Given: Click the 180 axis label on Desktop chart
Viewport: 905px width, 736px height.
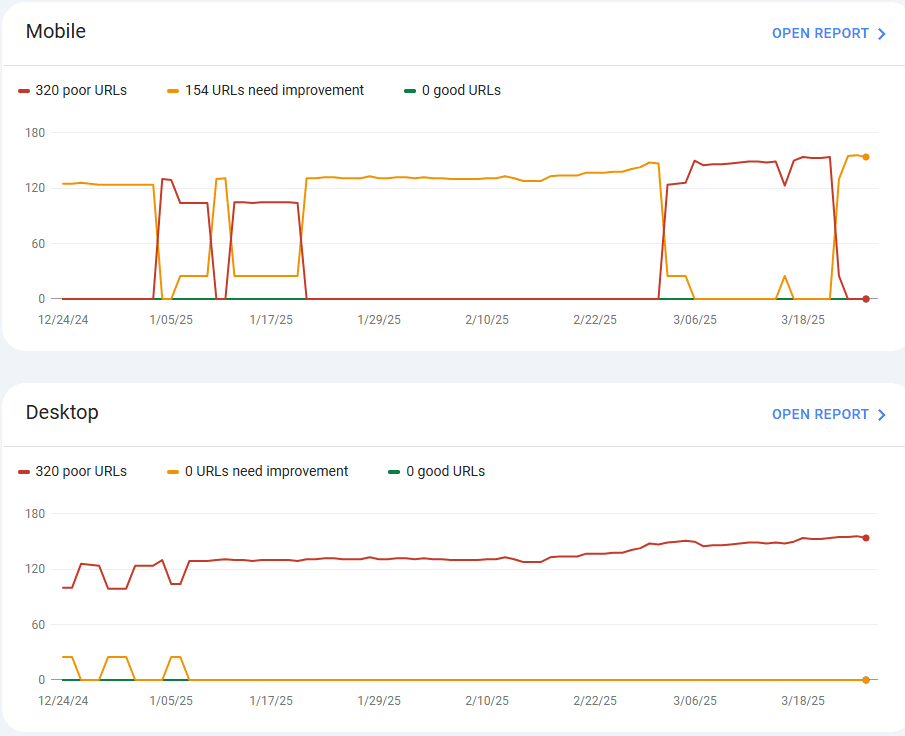Looking at the screenshot, I should point(35,514).
